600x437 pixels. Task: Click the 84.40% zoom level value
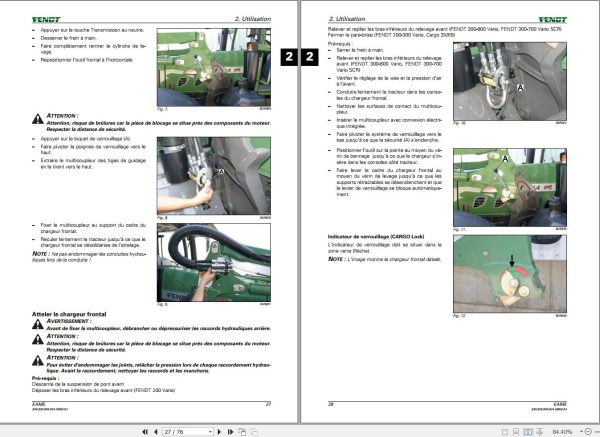[562, 432]
